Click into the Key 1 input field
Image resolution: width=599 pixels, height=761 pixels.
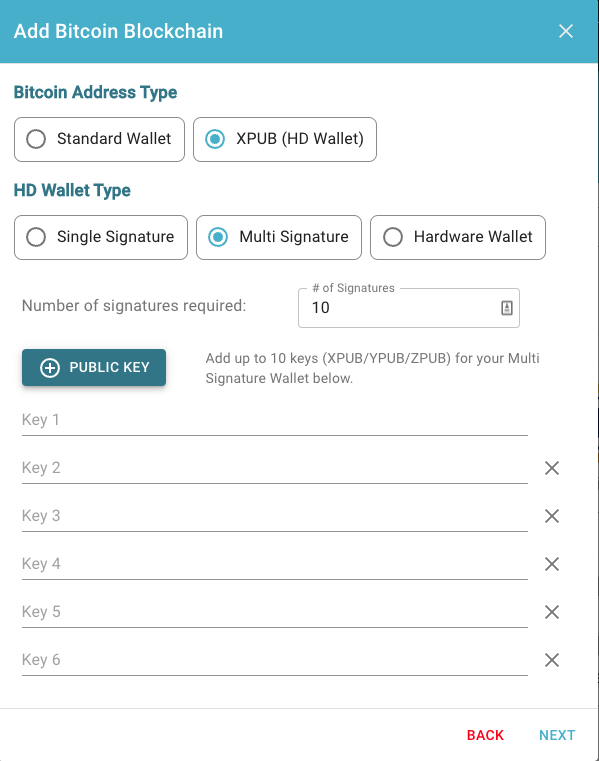coord(275,420)
